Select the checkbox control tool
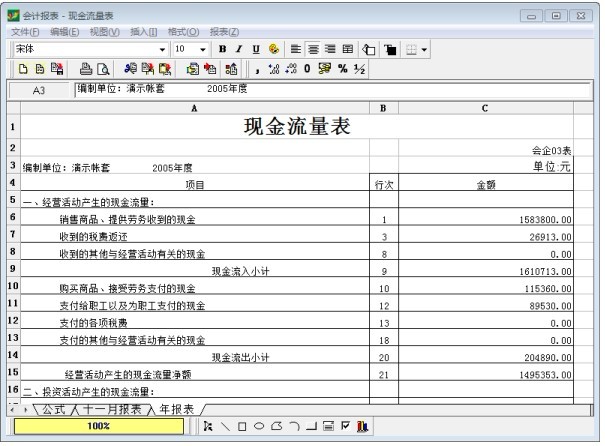 coord(345,426)
